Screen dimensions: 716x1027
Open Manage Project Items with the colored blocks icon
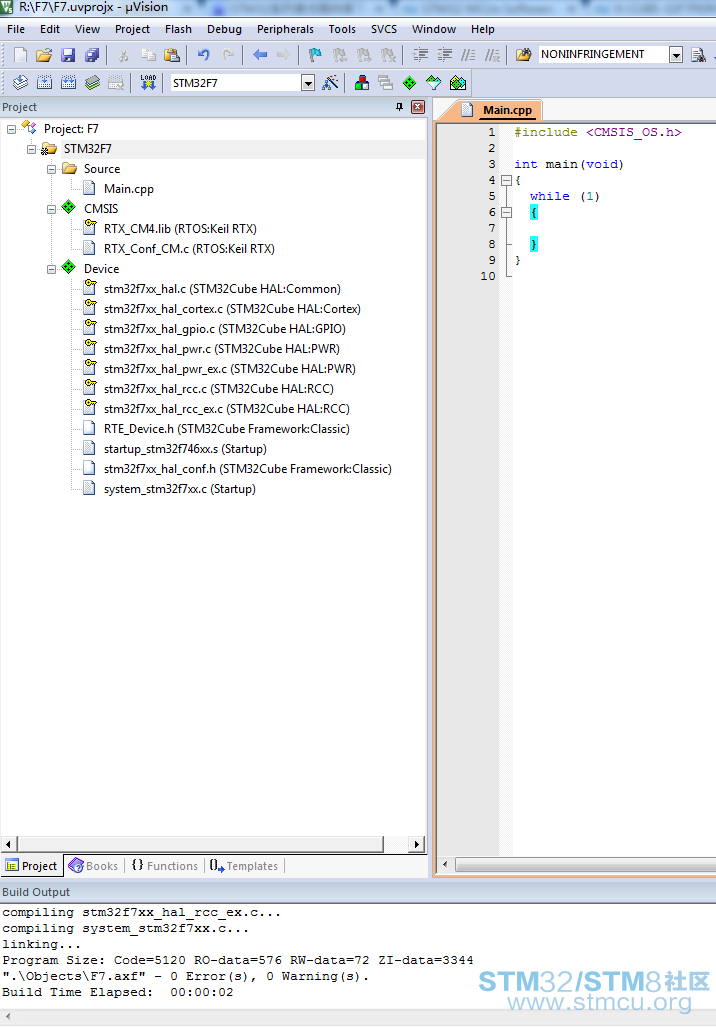point(362,83)
